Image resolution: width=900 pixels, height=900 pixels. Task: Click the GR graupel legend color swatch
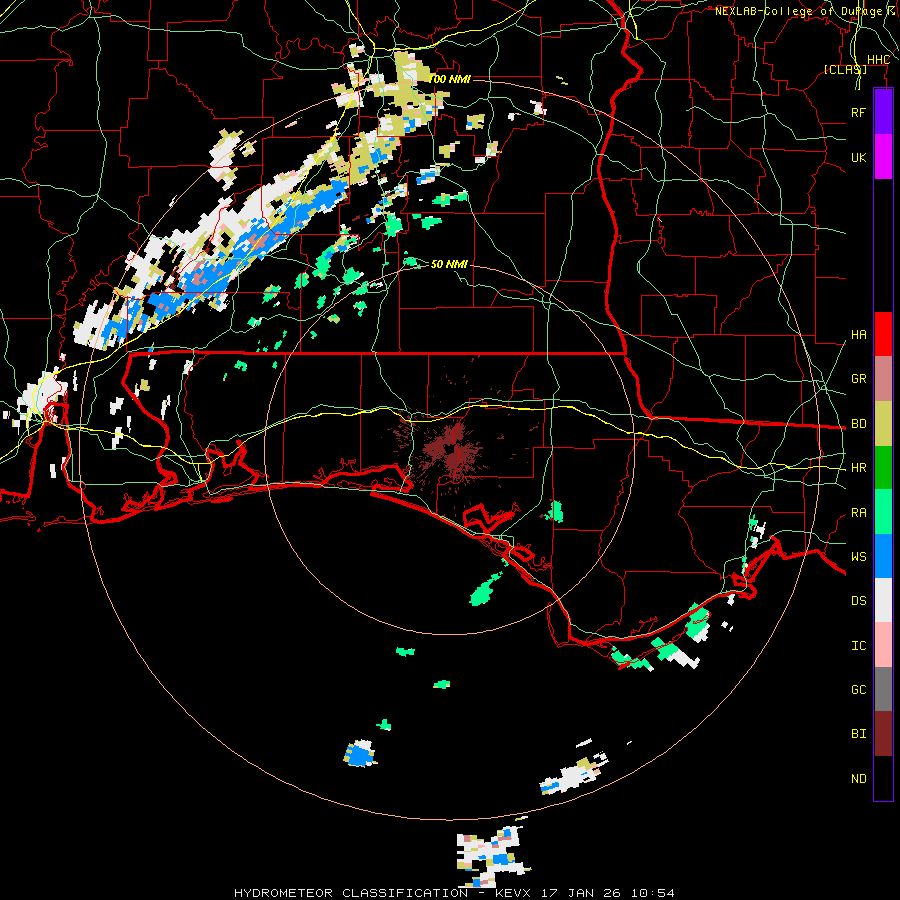click(883, 378)
